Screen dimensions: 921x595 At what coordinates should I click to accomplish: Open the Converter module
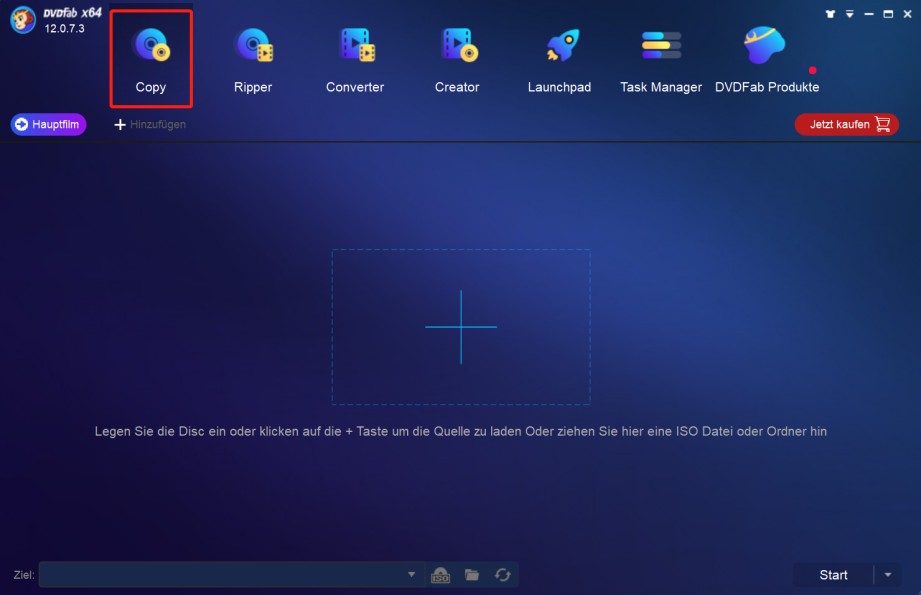pyautogui.click(x=355, y=59)
